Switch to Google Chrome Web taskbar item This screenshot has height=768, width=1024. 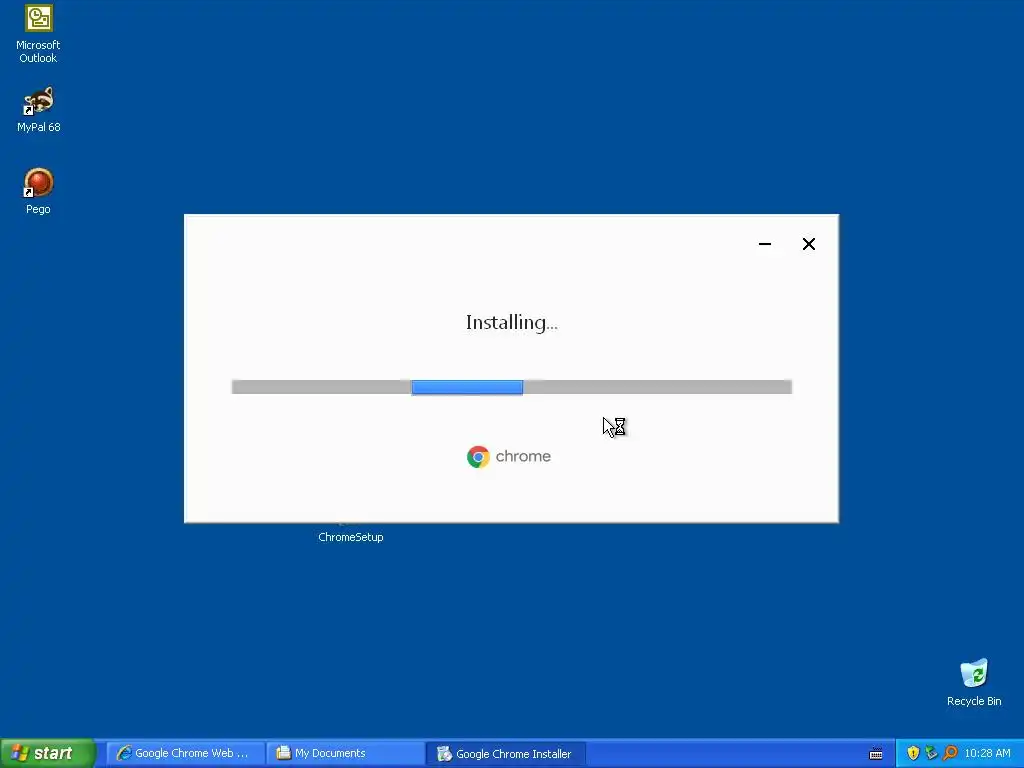pyautogui.click(x=185, y=753)
